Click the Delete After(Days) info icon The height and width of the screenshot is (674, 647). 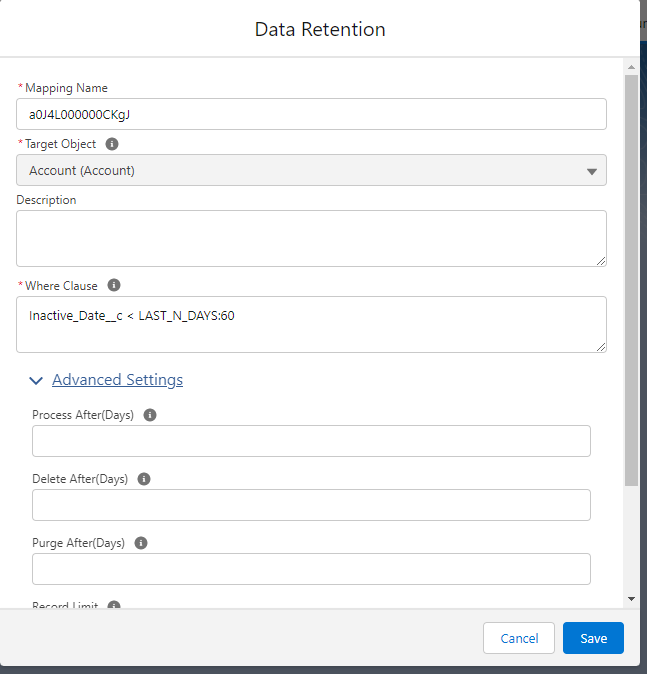pyautogui.click(x=144, y=479)
